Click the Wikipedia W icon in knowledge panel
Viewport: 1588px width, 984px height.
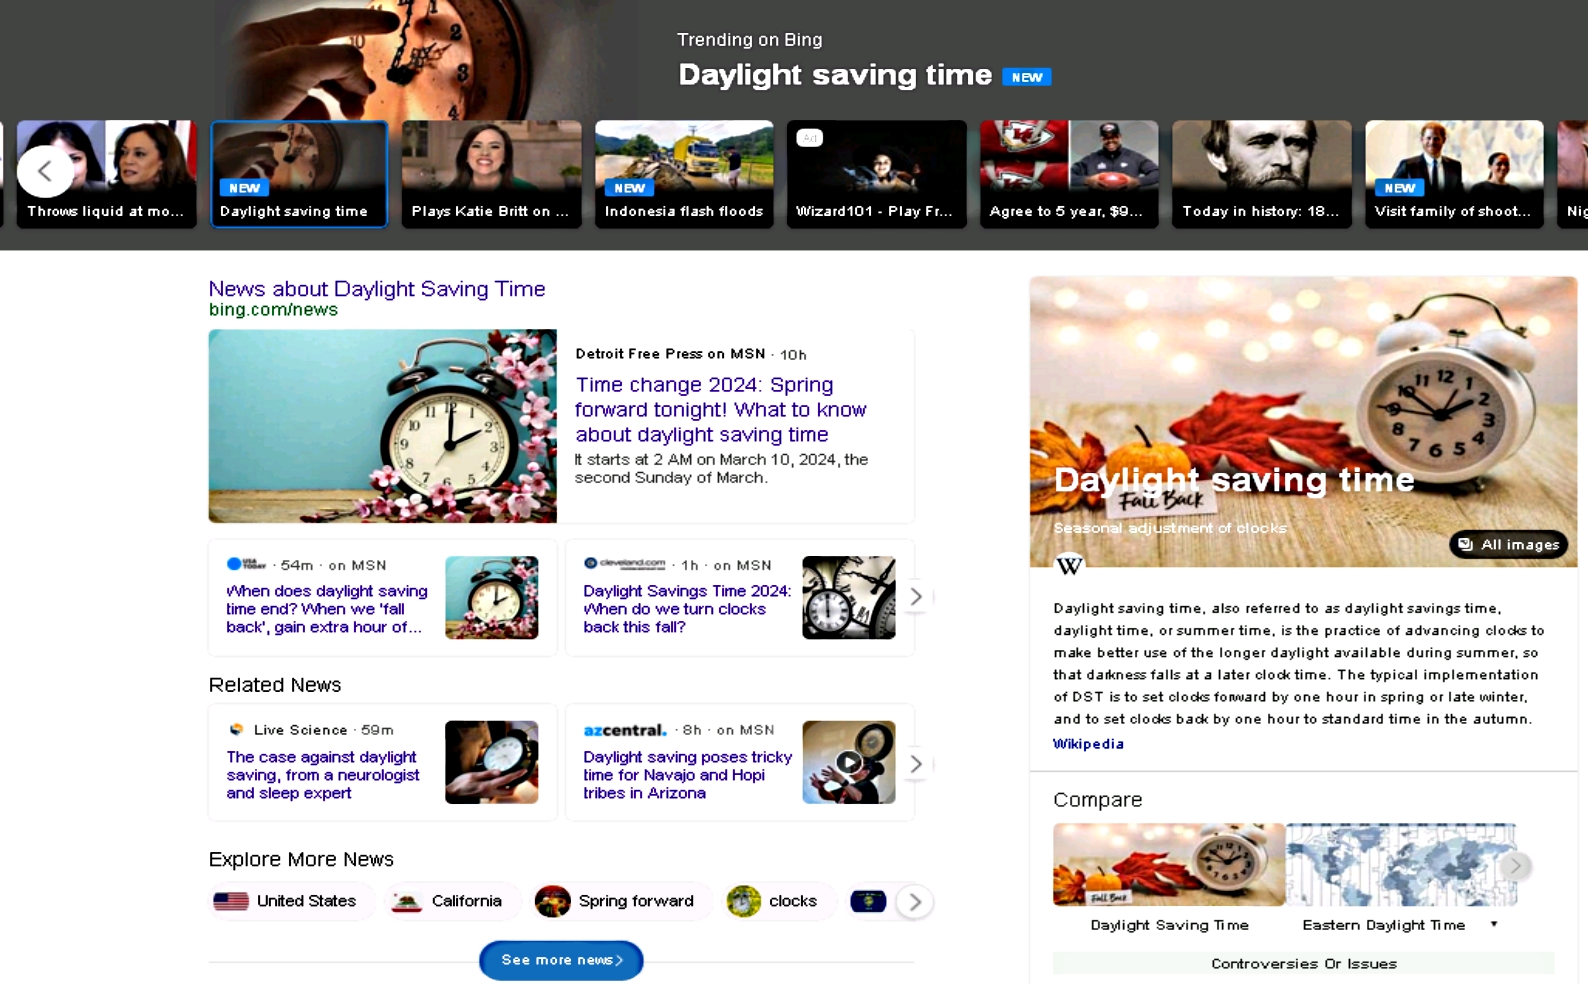pyautogui.click(x=1069, y=566)
